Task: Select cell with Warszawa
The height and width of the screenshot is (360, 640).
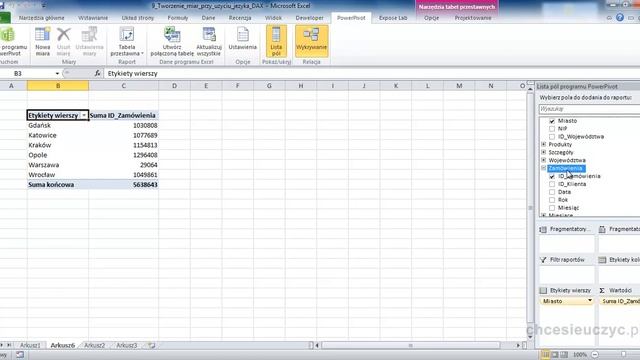Action: pos(58,165)
